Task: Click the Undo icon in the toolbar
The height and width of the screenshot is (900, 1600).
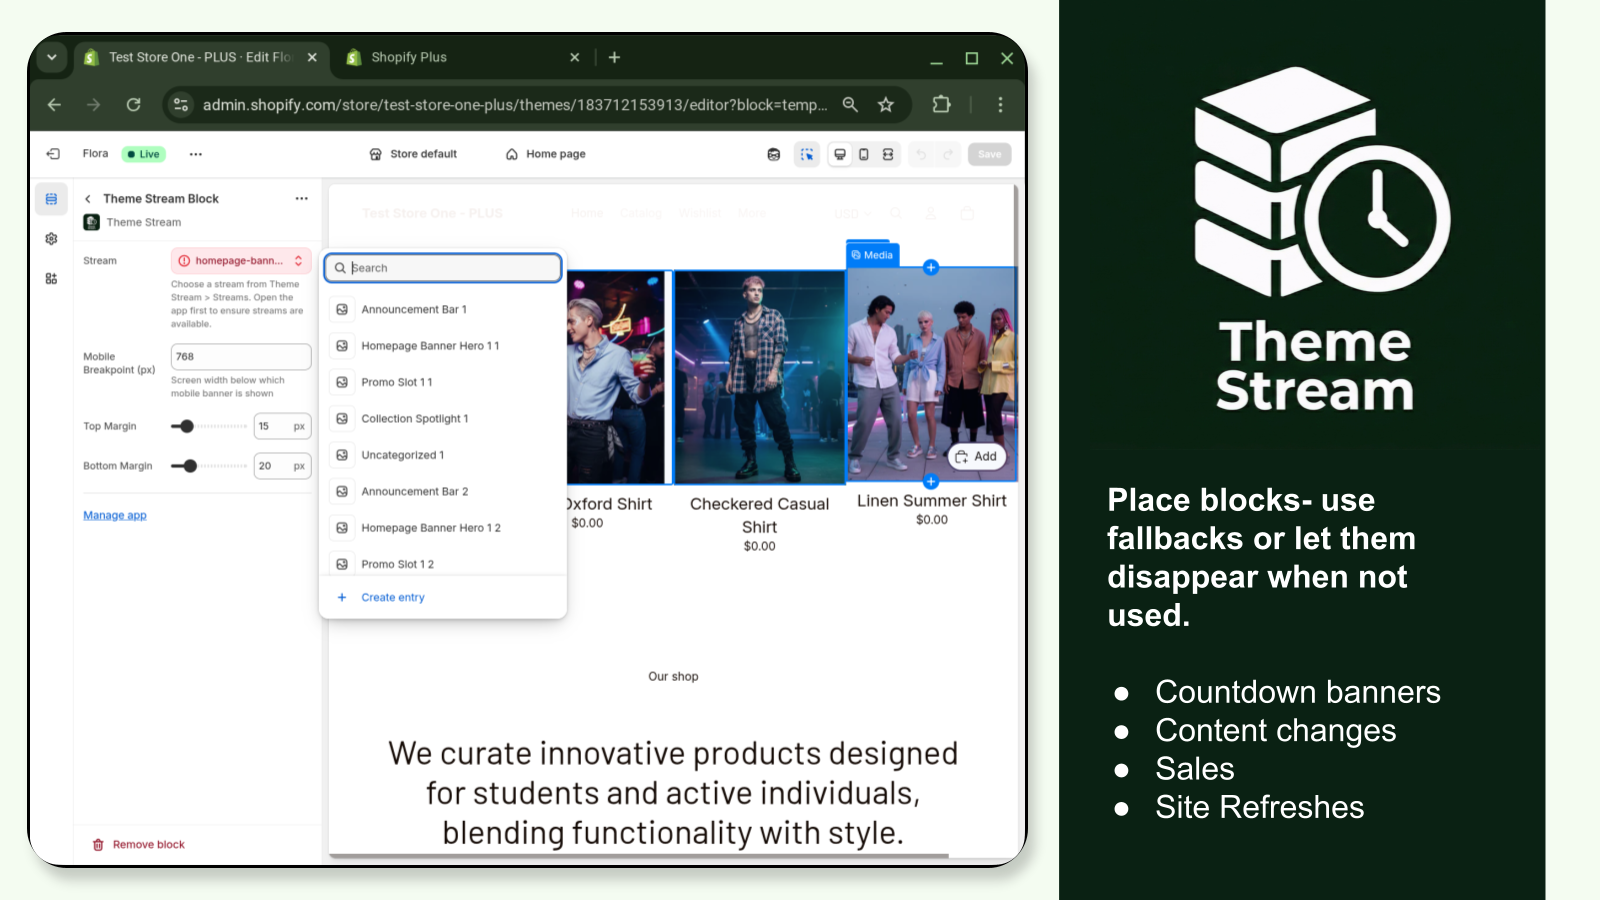Action: click(x=919, y=154)
